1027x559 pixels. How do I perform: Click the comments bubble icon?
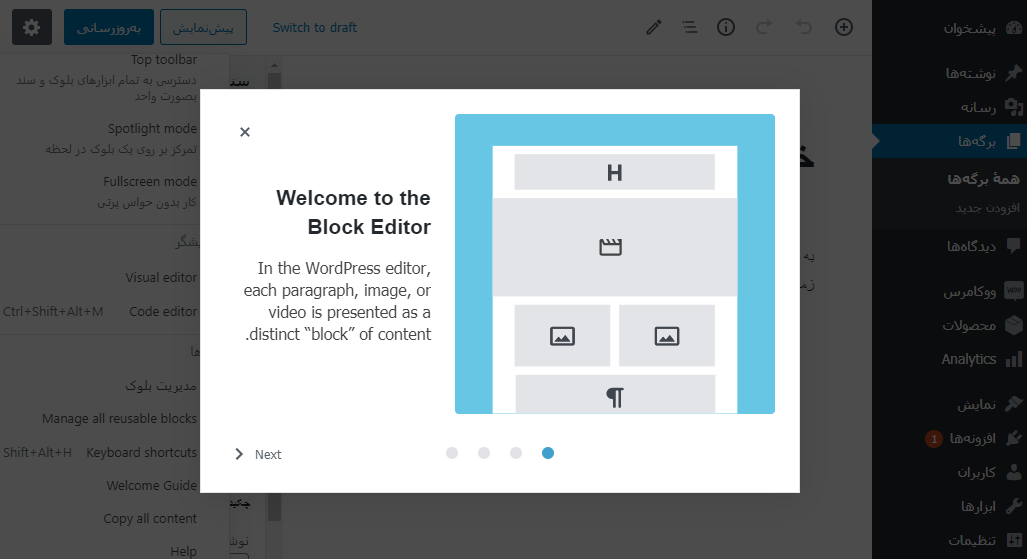point(1013,246)
